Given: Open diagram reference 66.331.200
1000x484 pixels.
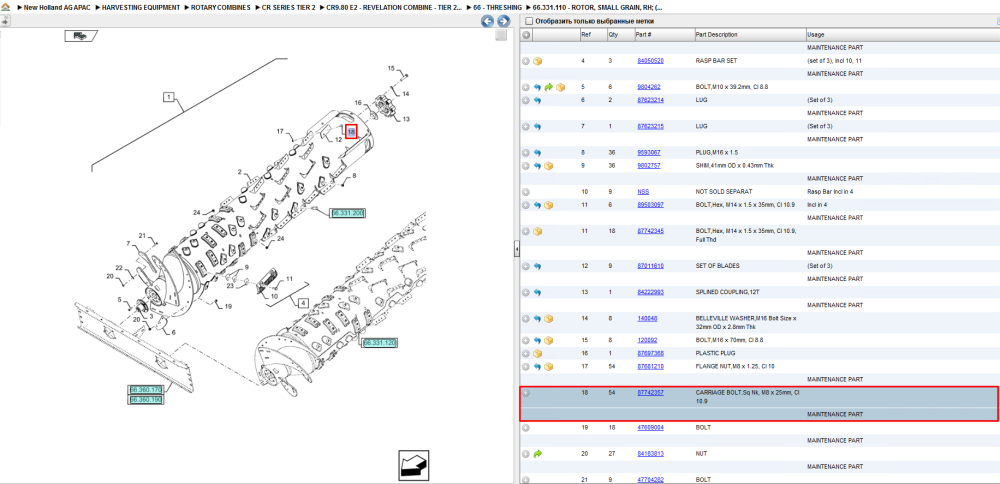Looking at the screenshot, I should click(x=348, y=213).
